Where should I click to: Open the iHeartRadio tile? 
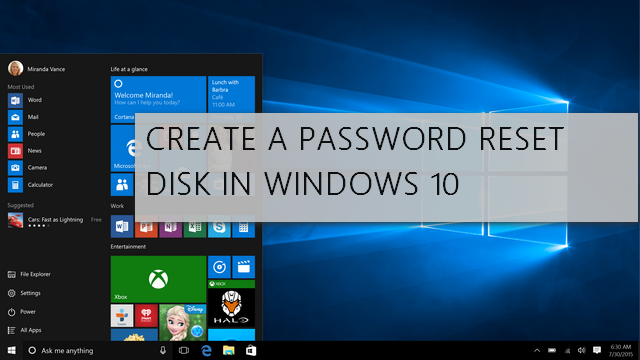[x=146, y=316]
